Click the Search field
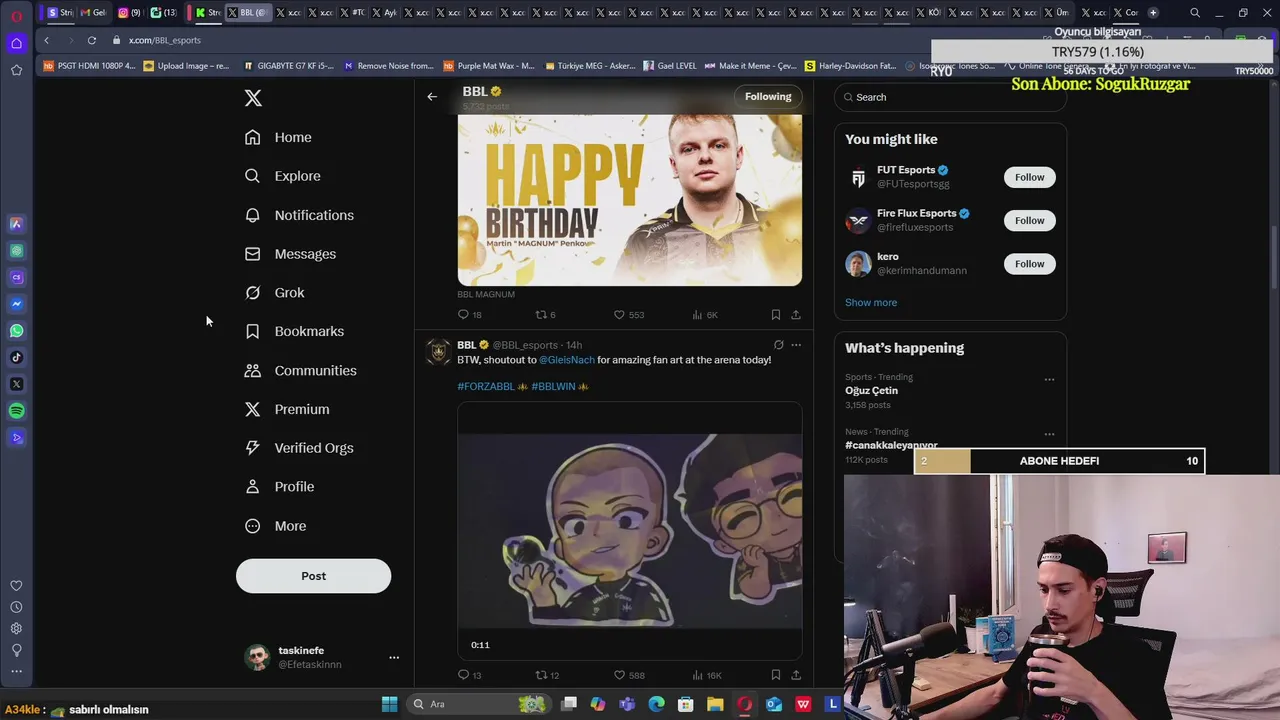1280x720 pixels. (950, 97)
